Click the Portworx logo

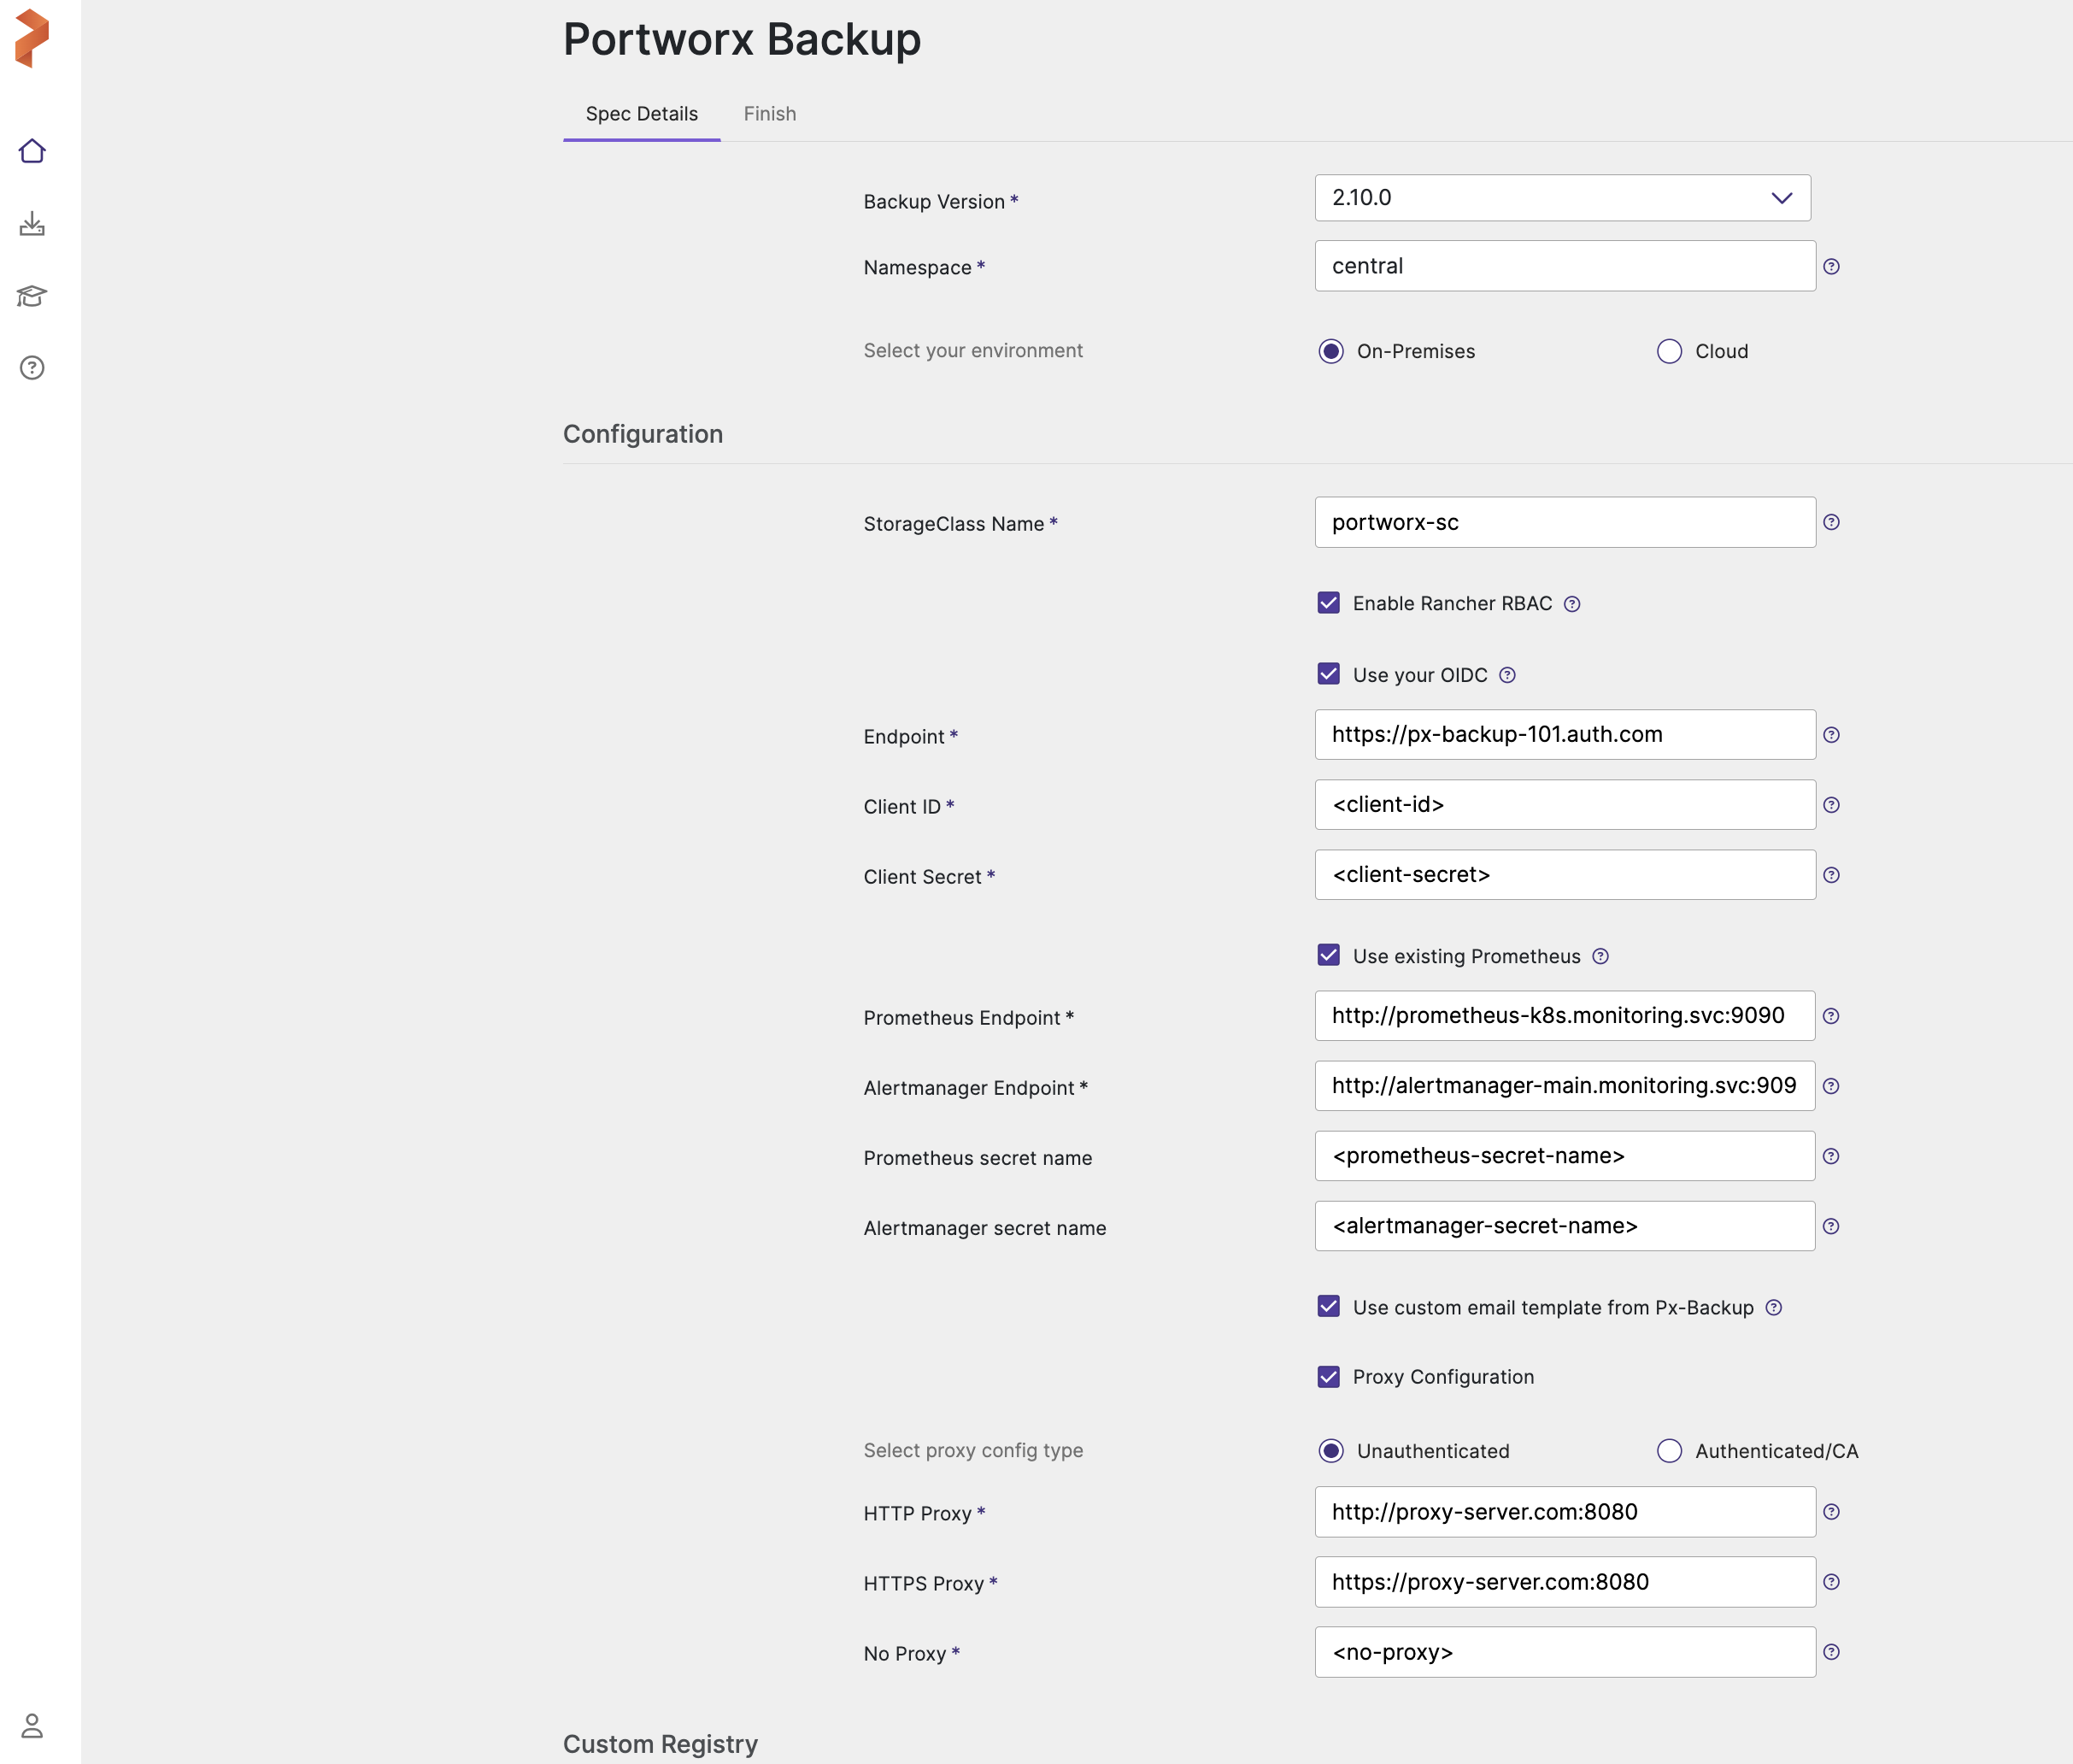pos(32,38)
